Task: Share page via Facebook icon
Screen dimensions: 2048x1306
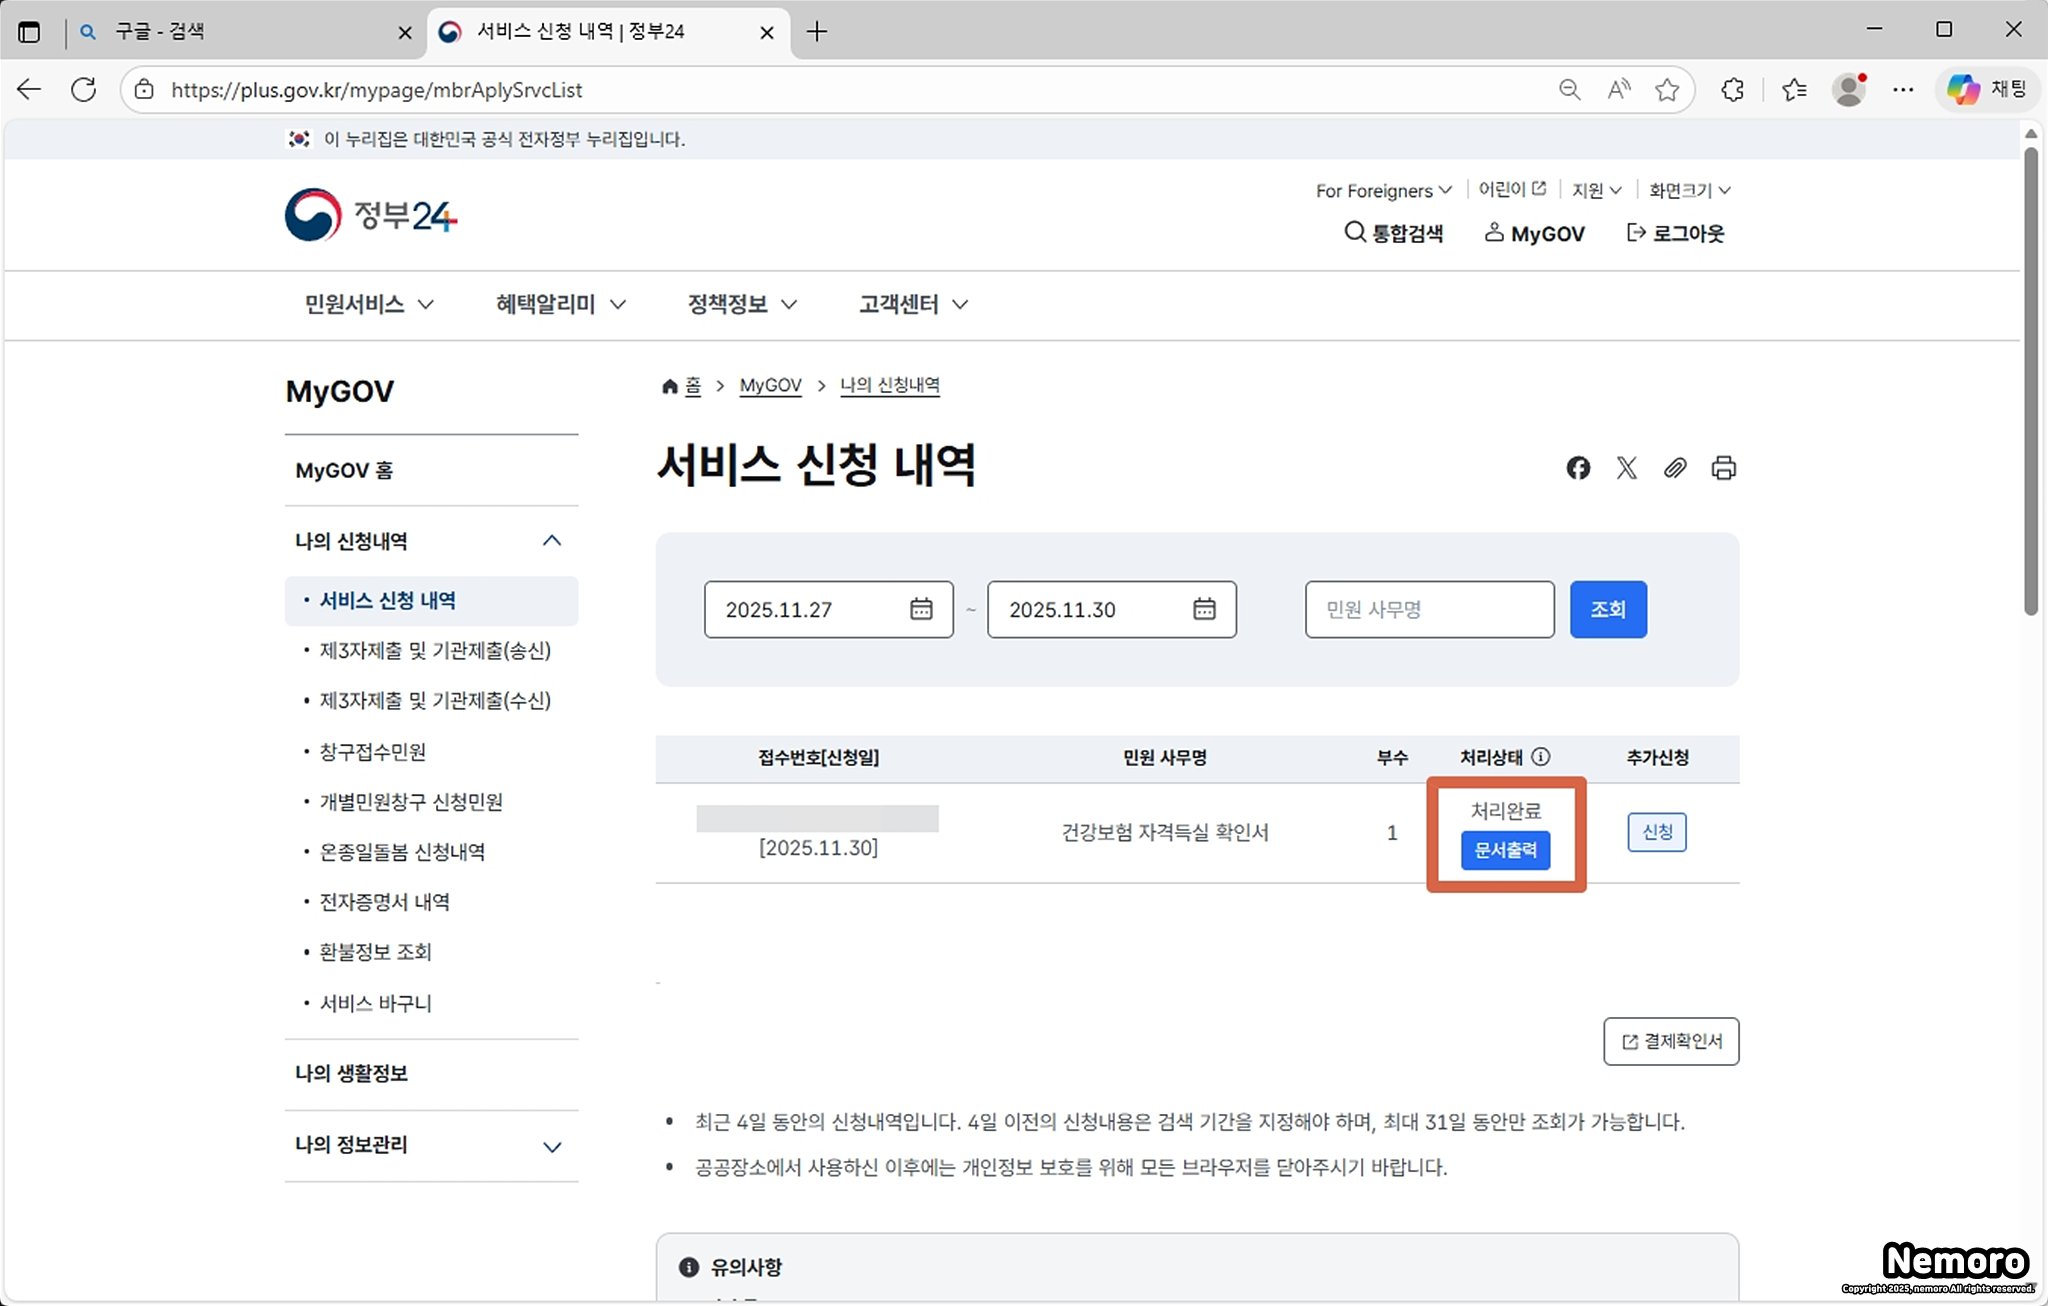Action: point(1578,468)
